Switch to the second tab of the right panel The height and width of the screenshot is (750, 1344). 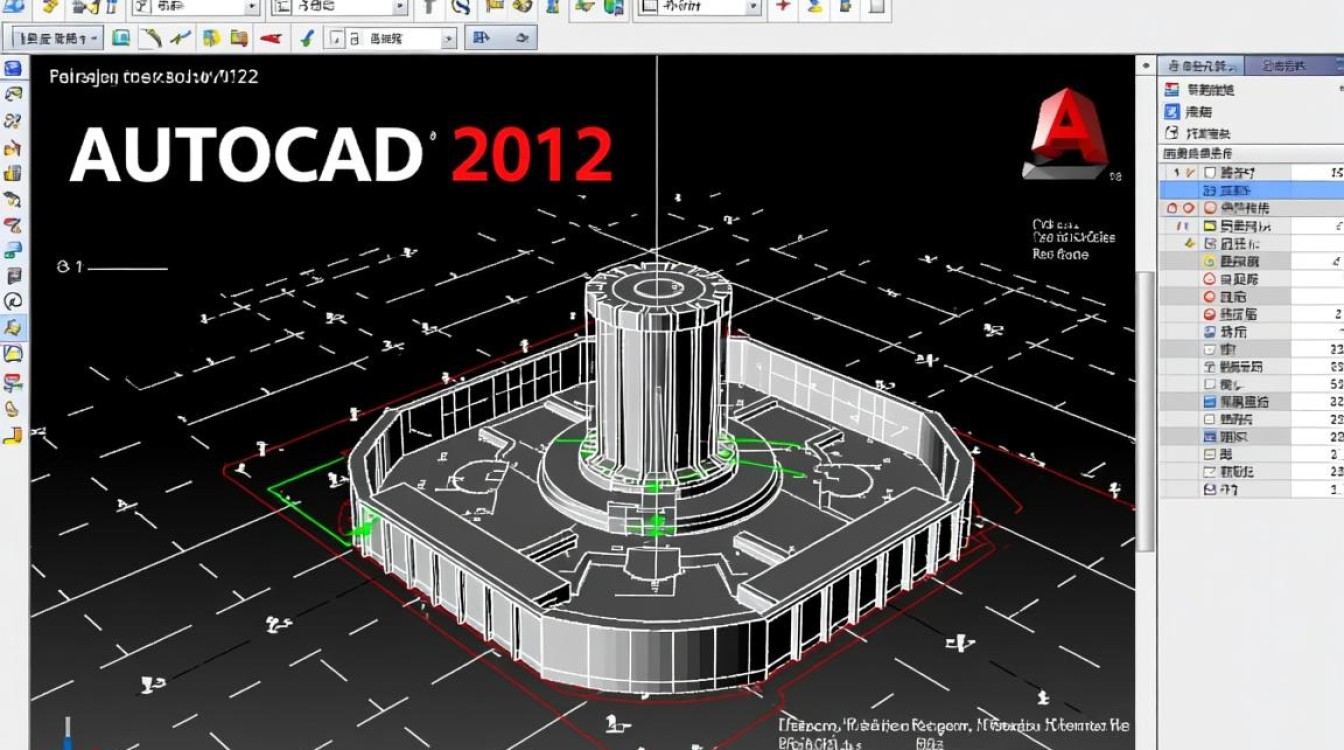[1284, 66]
